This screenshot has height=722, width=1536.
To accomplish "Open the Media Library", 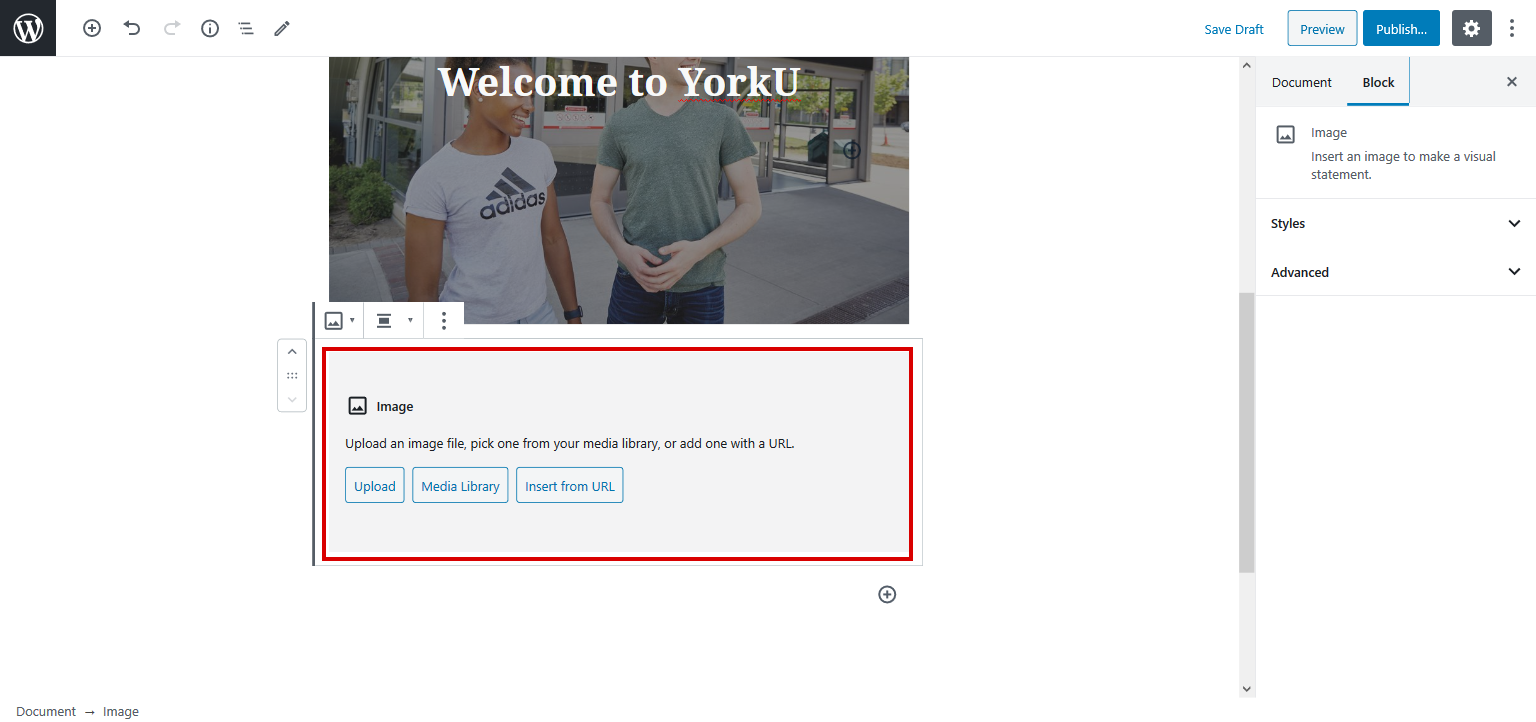I will pos(460,486).
